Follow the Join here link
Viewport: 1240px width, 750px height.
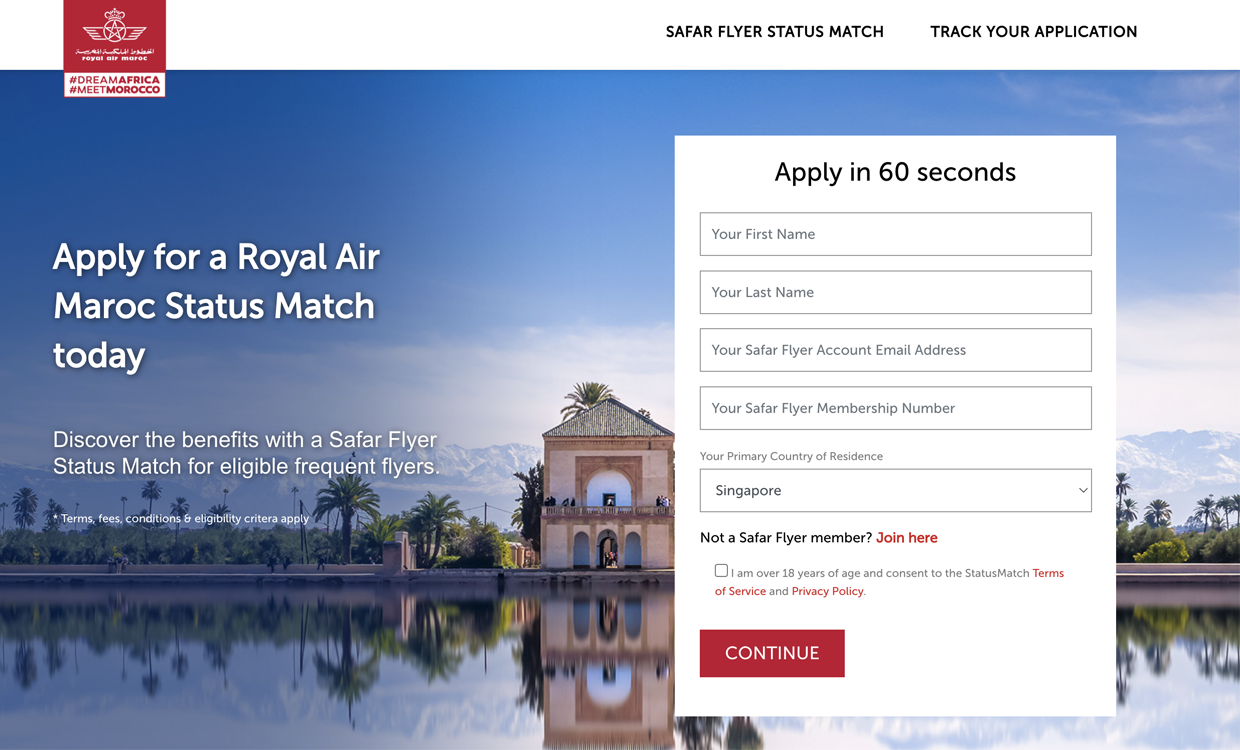pyautogui.click(x=906, y=538)
